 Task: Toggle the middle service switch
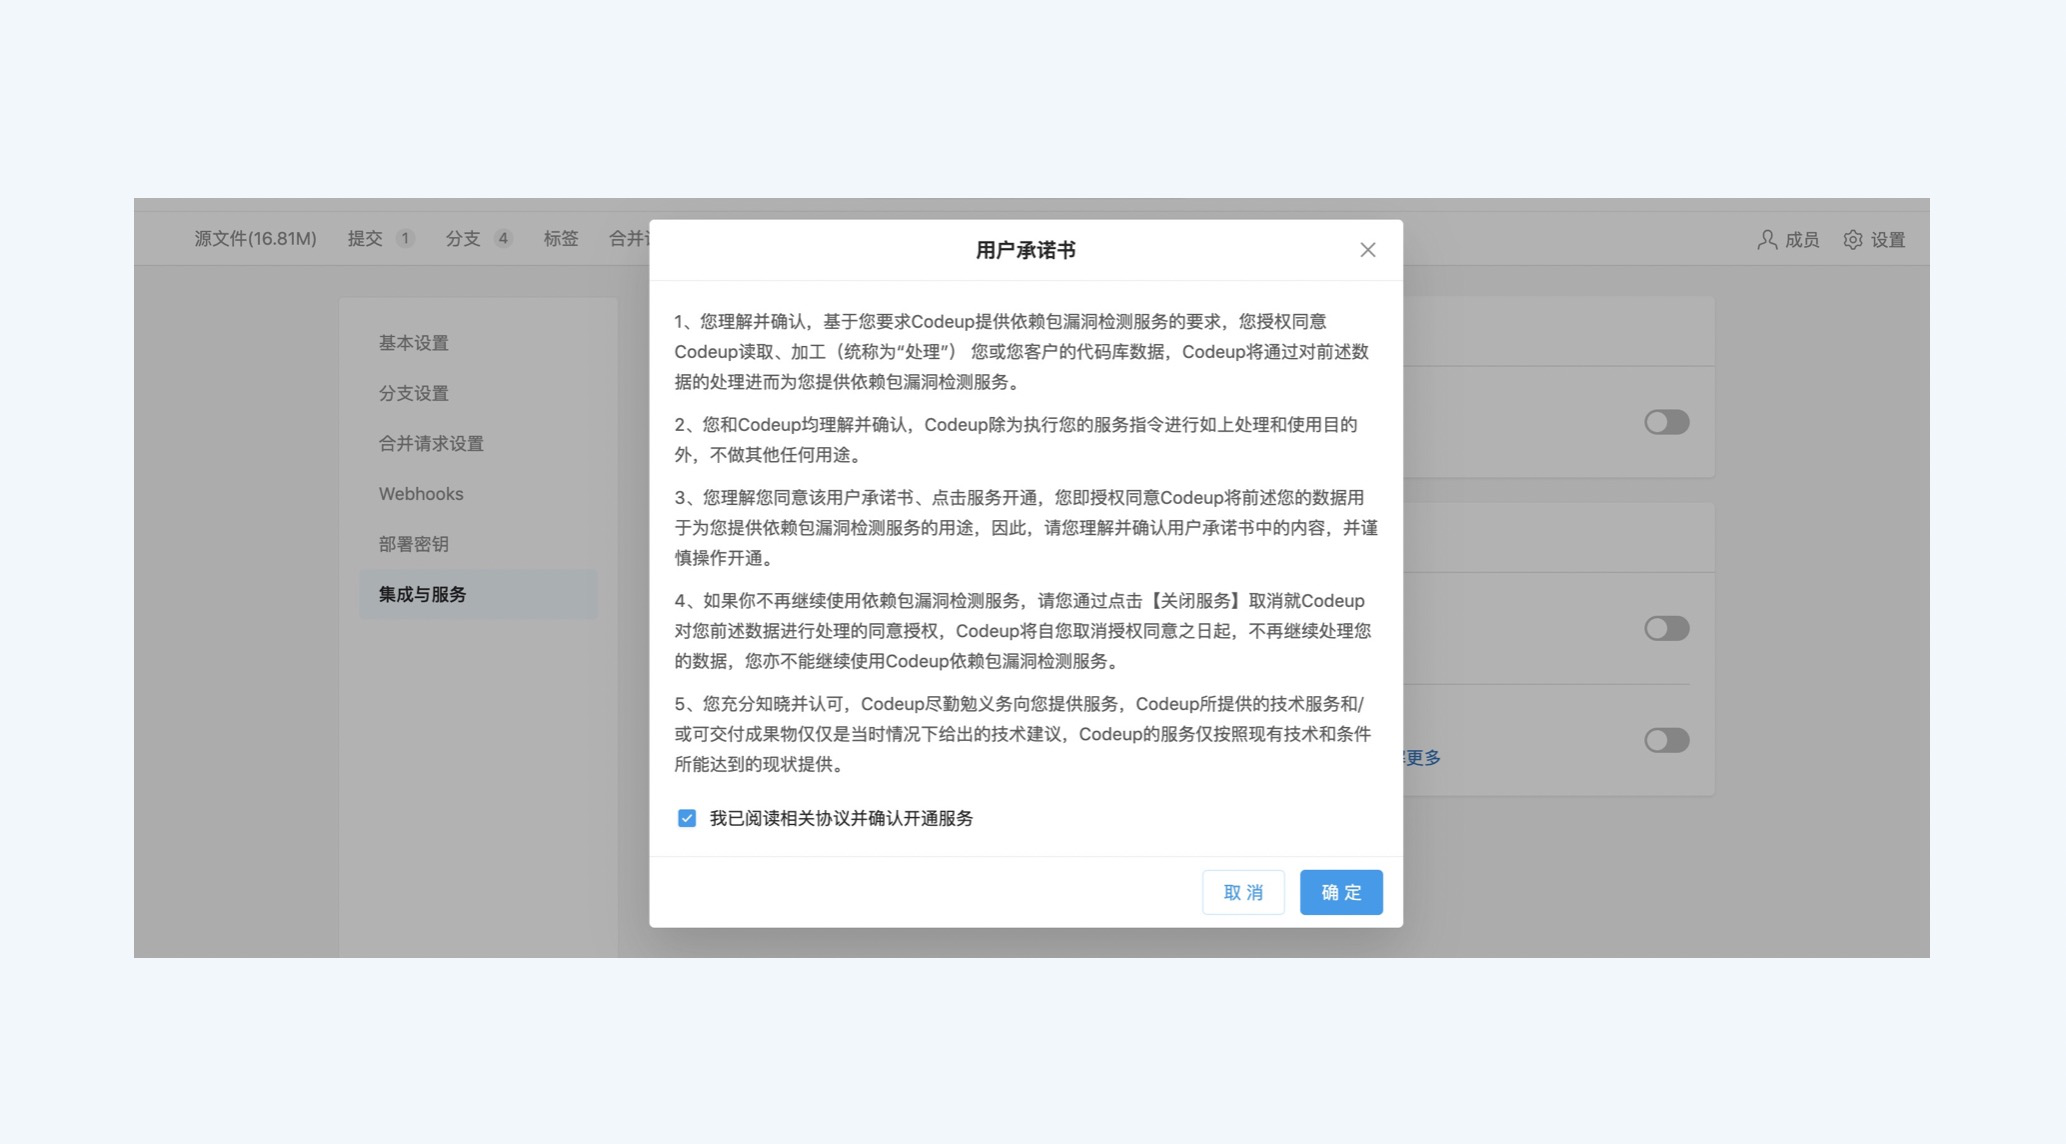(x=1667, y=628)
